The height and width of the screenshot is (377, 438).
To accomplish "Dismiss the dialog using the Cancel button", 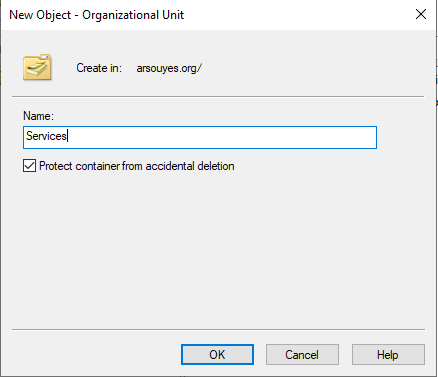I will point(302,354).
